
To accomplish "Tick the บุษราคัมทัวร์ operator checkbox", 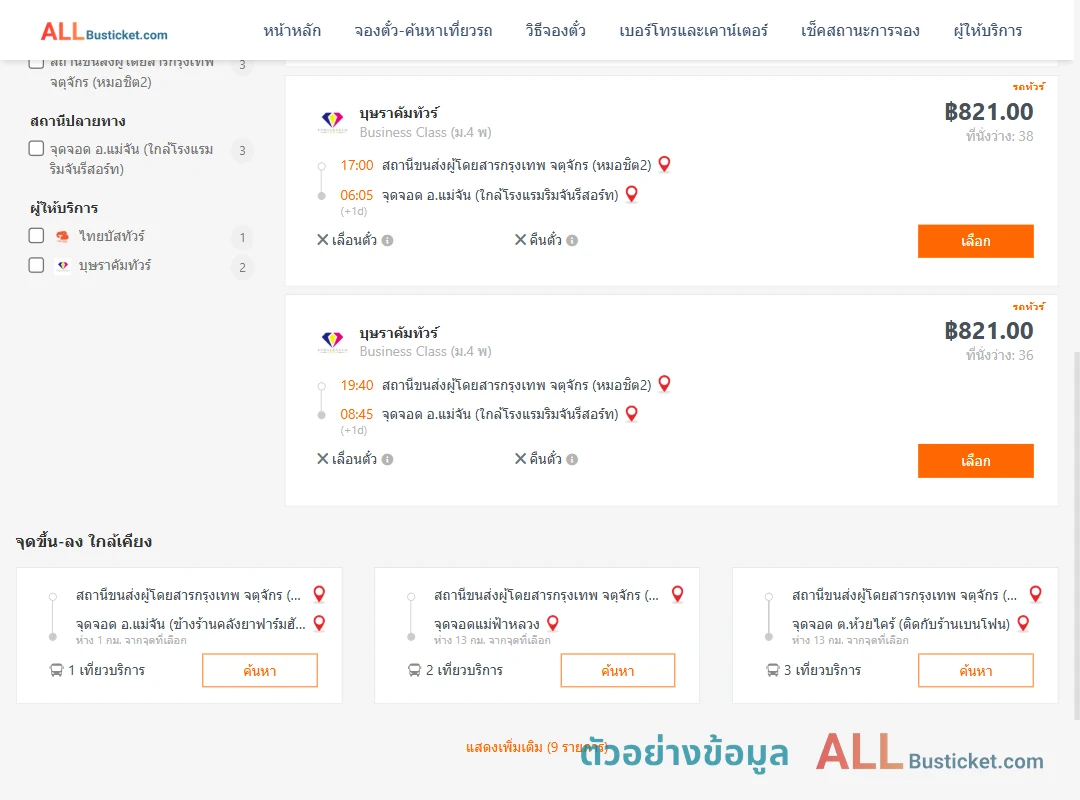I will pyautogui.click(x=37, y=265).
